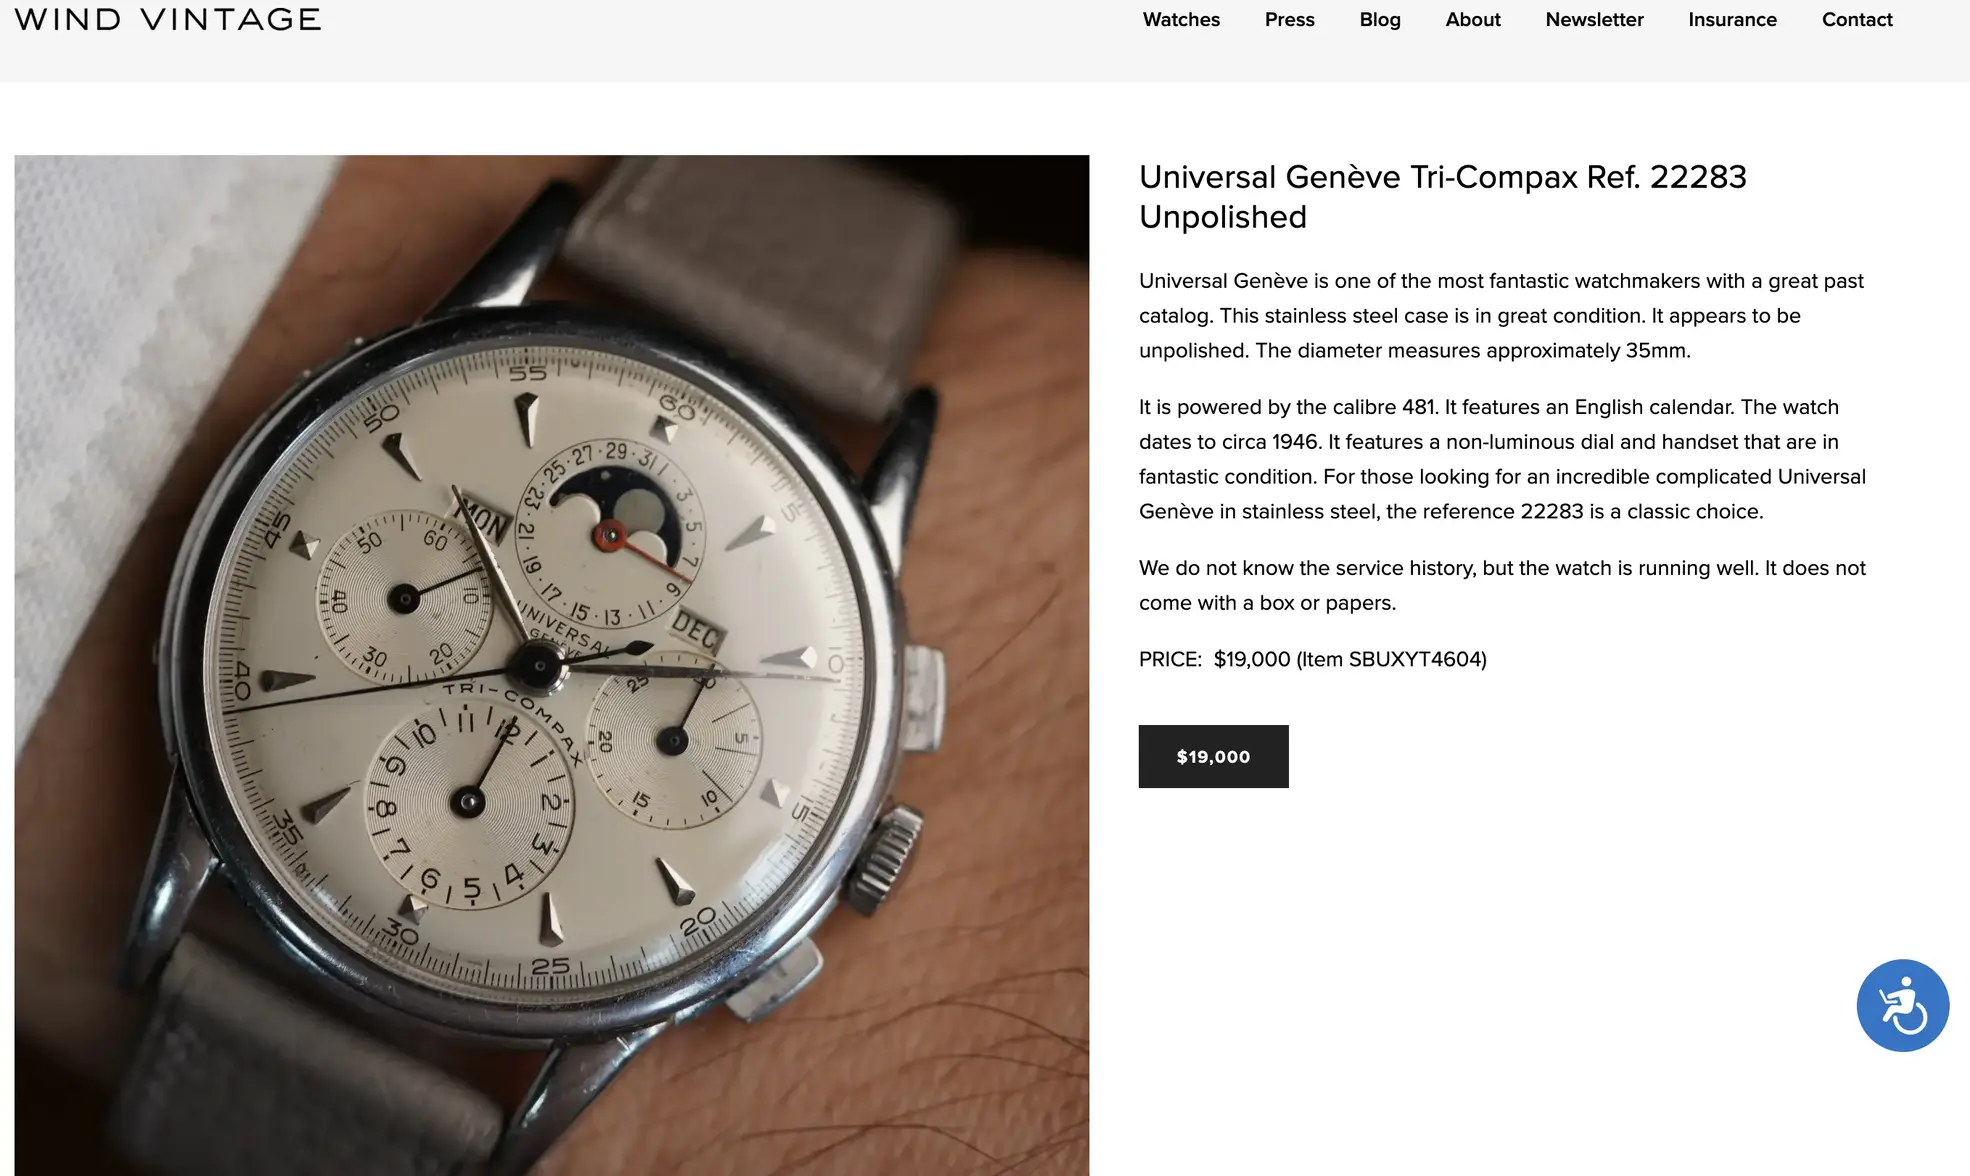Click the black $19,000 price button
The image size is (1970, 1176).
click(1213, 756)
